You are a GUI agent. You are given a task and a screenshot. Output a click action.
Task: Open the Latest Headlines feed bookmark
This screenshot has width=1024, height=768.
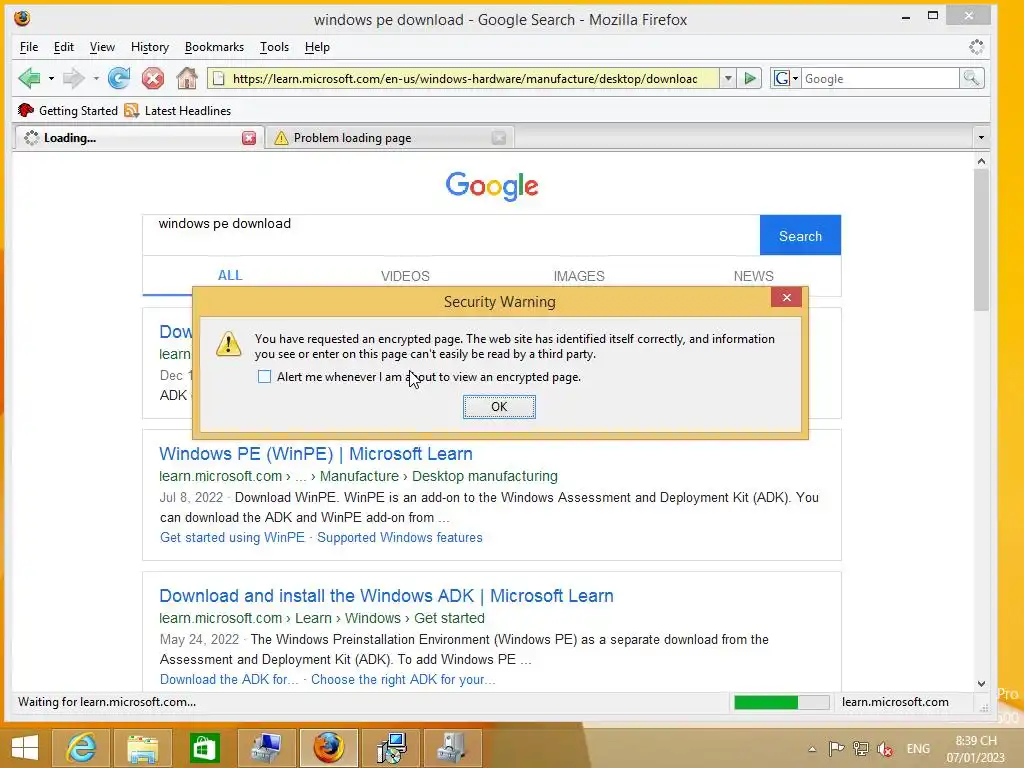(178, 110)
